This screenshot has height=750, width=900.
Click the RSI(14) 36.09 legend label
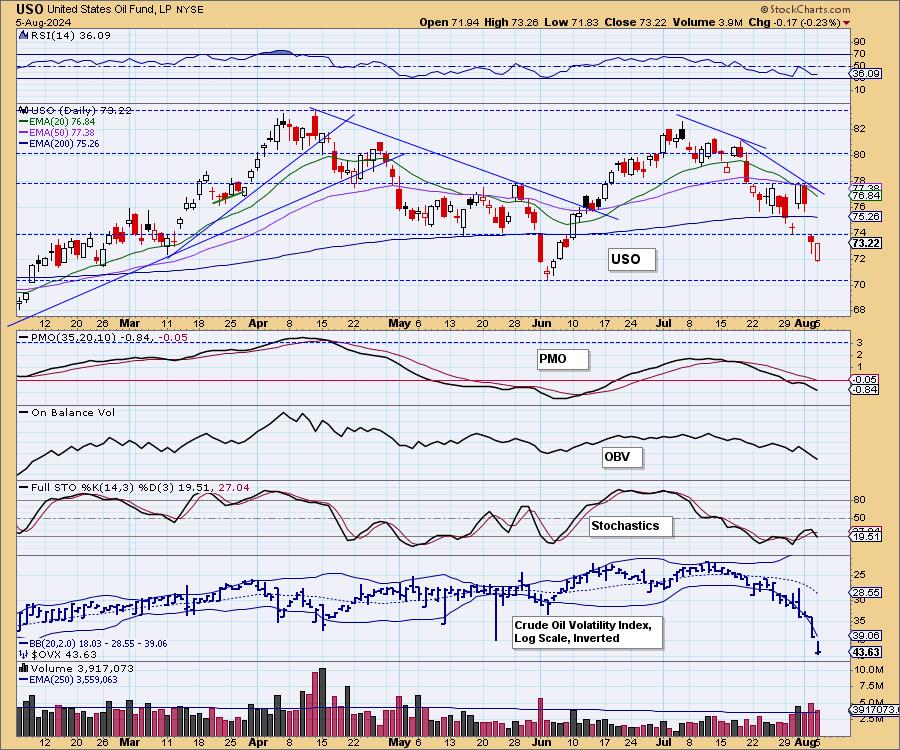70,35
